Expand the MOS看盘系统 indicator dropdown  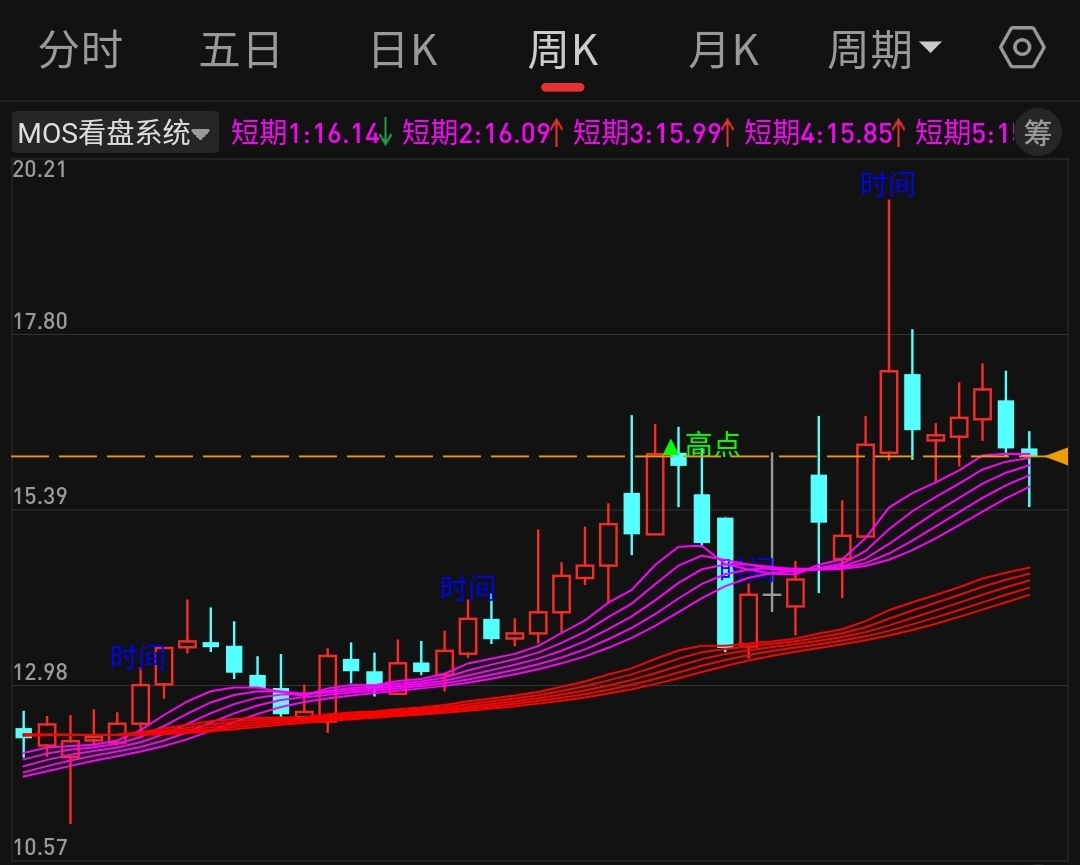[x=115, y=132]
